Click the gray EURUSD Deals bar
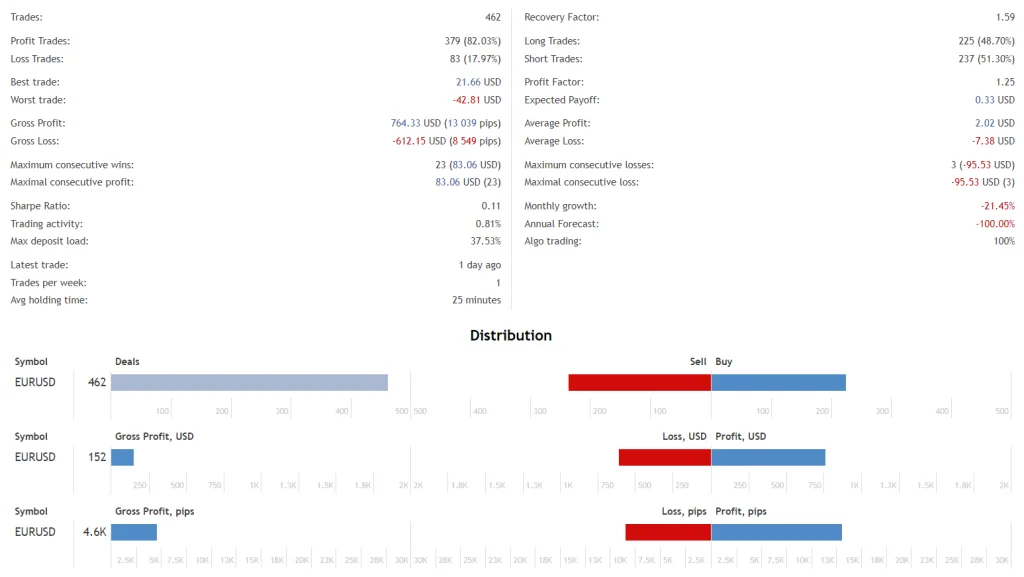 click(x=249, y=382)
